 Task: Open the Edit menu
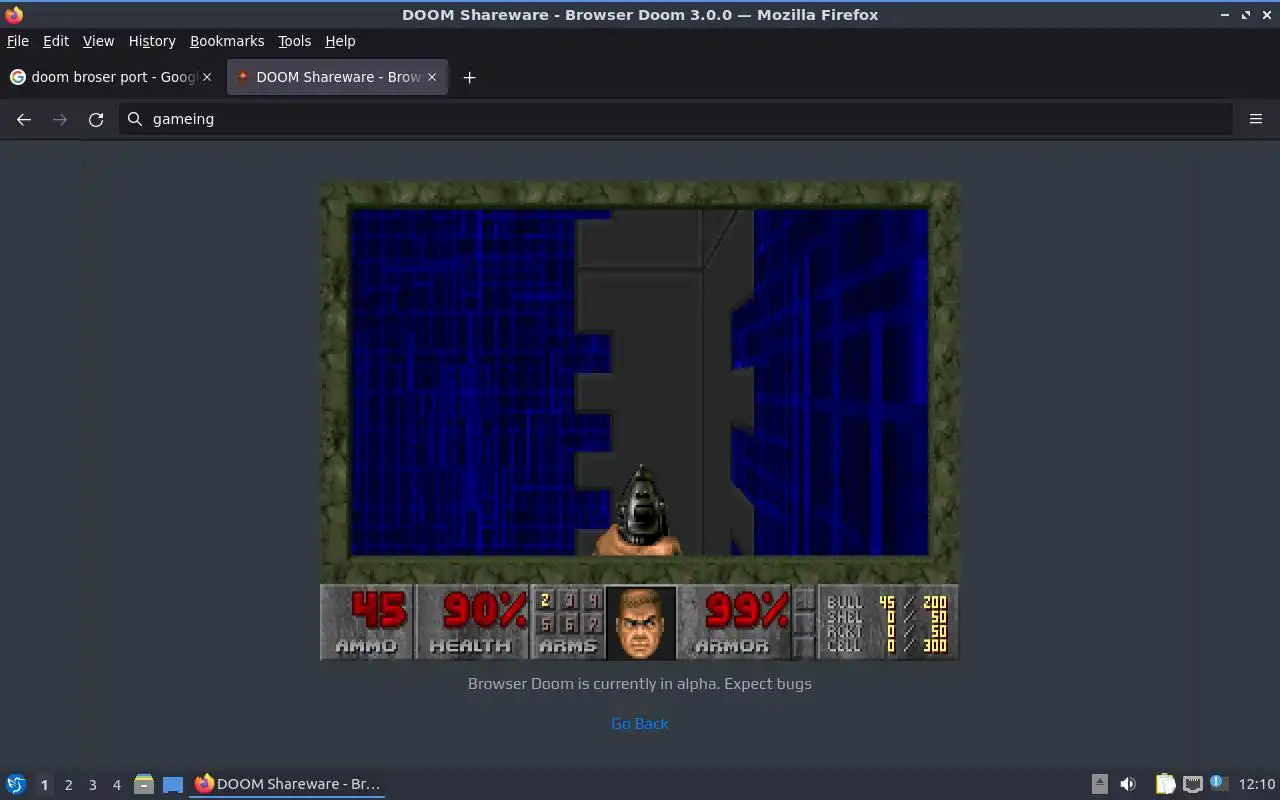point(56,41)
